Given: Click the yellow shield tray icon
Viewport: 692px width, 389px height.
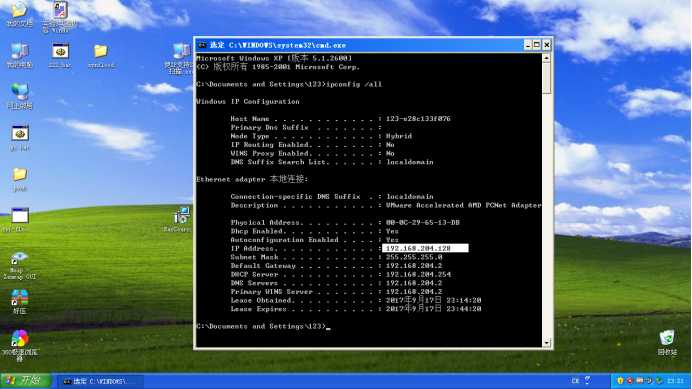Looking at the screenshot, I should coord(621,381).
